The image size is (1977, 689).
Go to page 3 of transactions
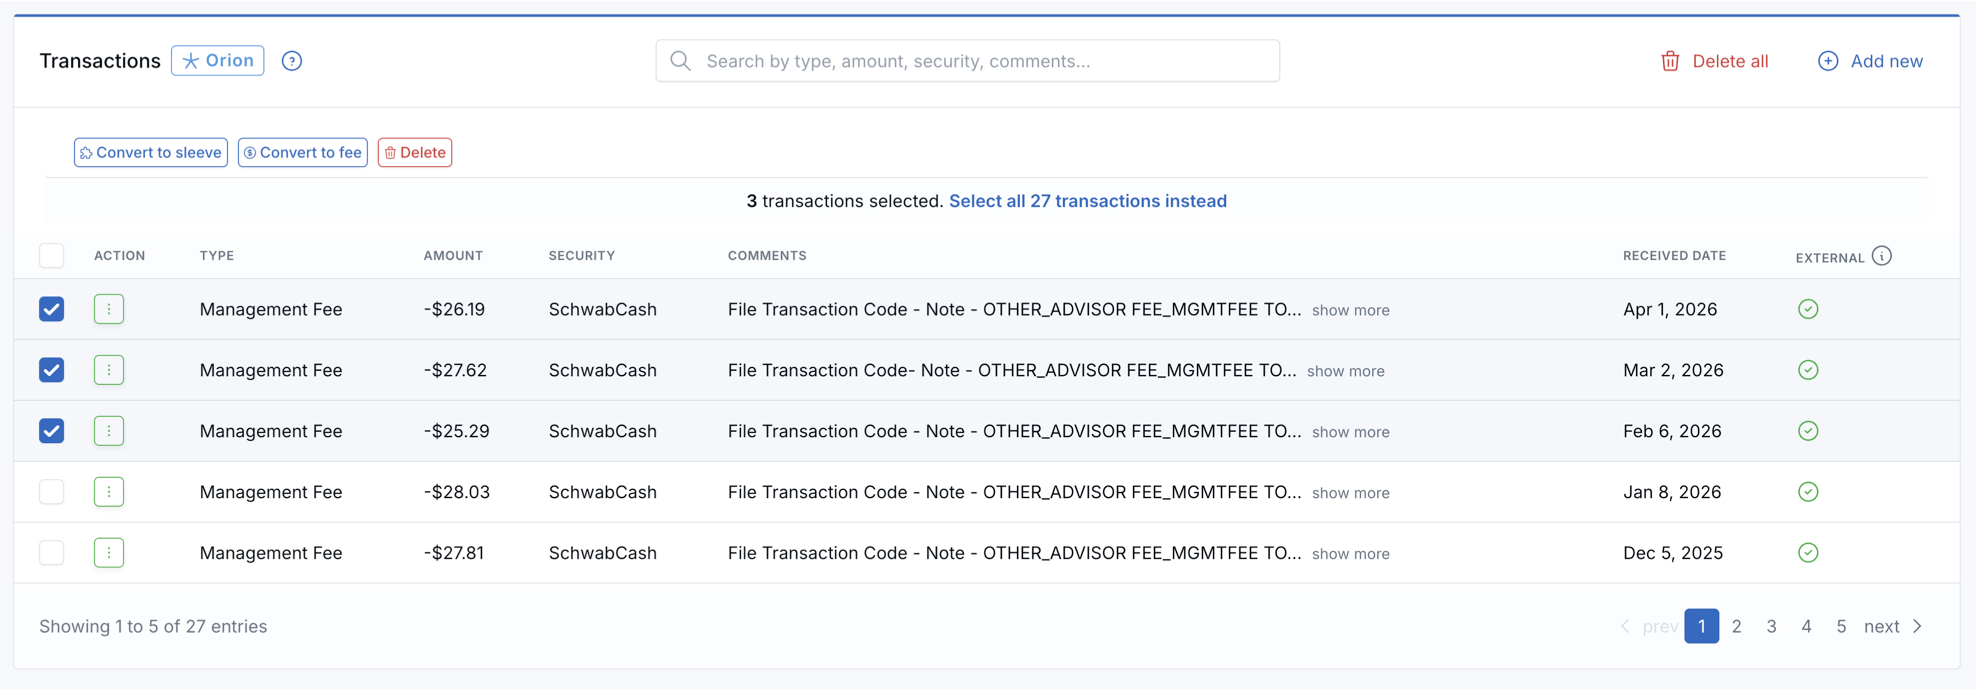1772,626
